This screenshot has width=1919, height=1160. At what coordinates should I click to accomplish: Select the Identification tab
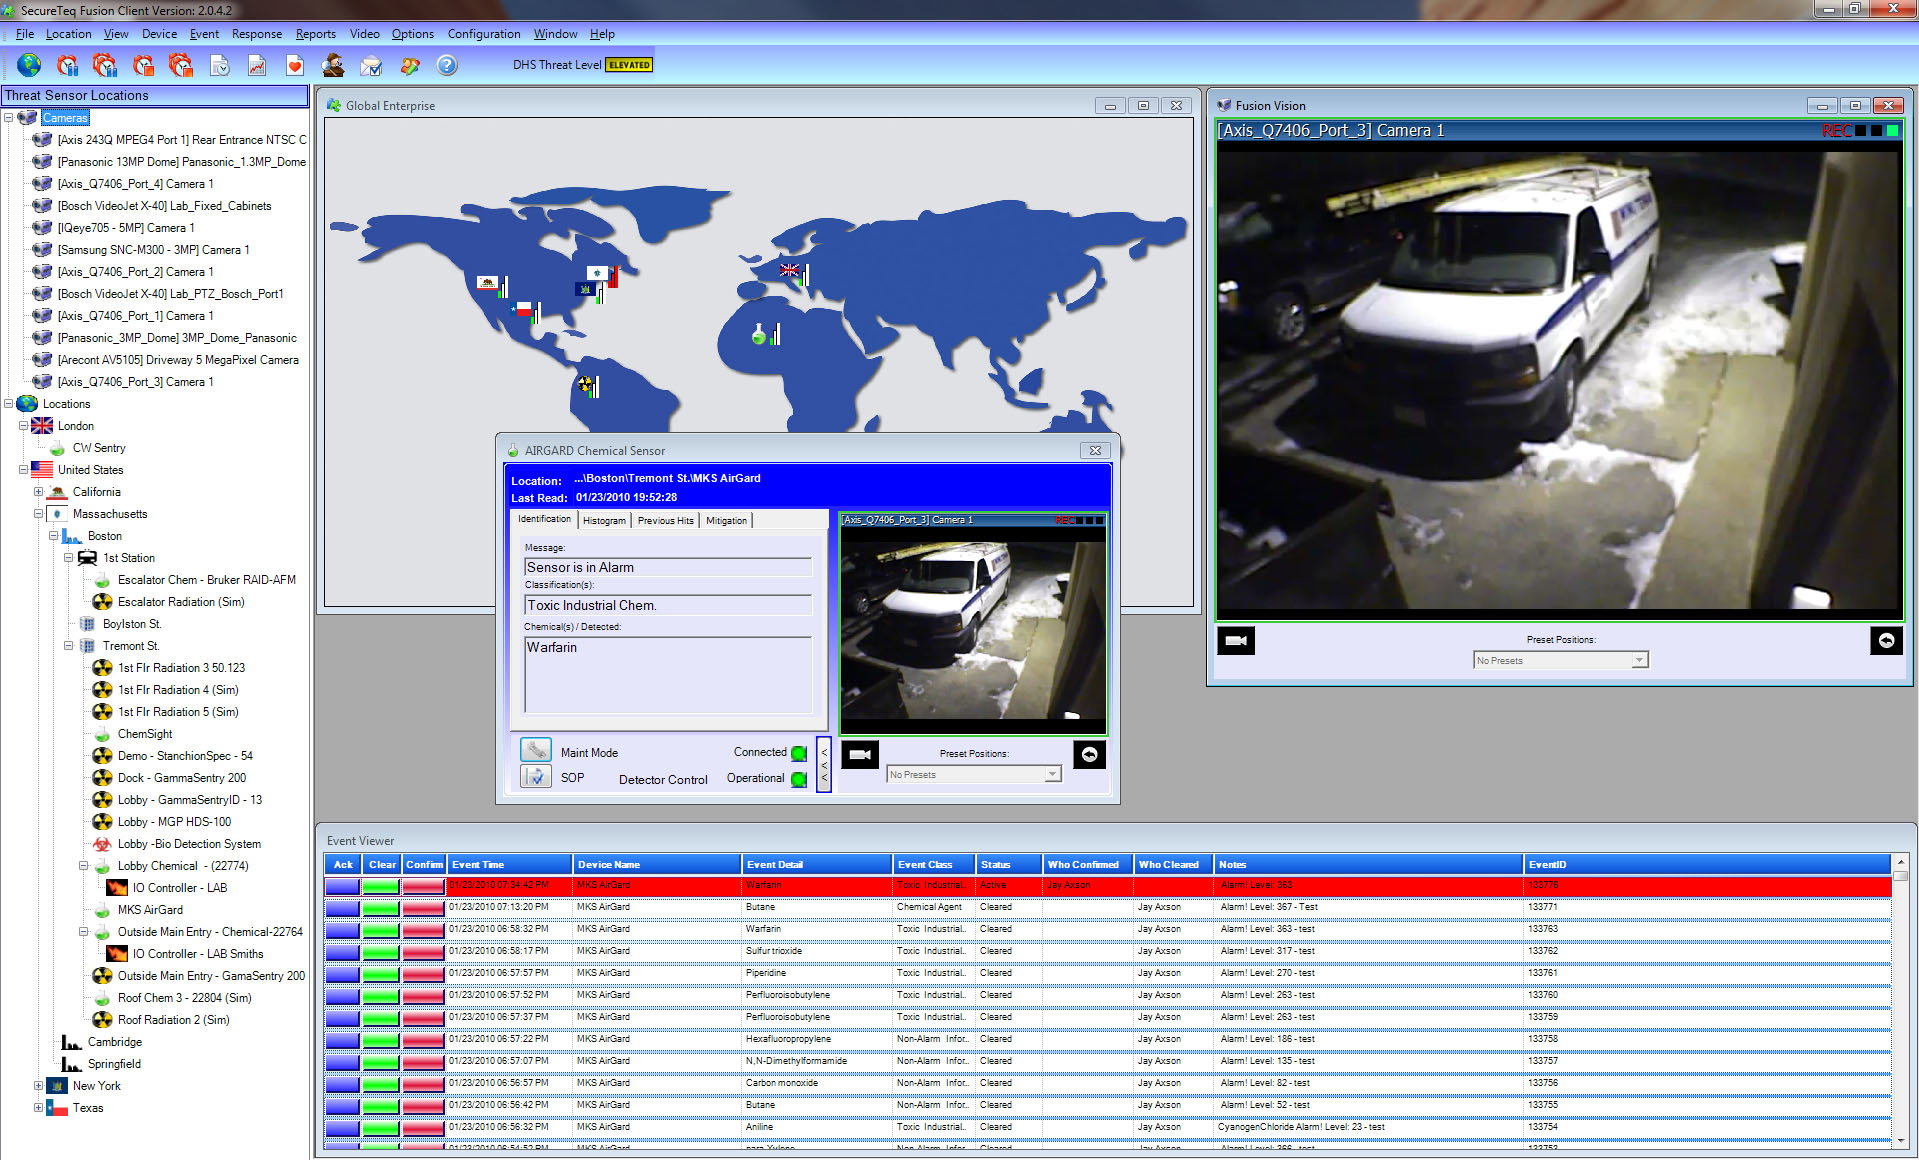coord(544,519)
